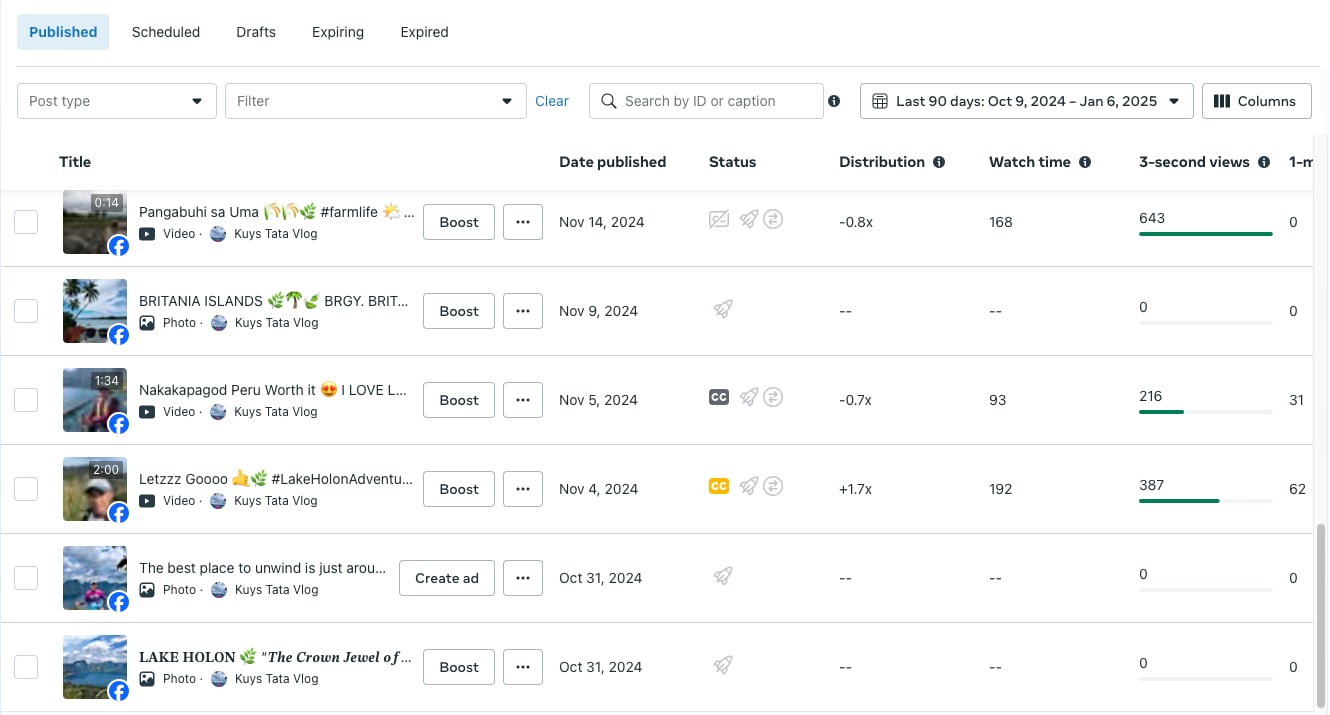Expand the Filter dropdown
1330x715 pixels.
click(376, 101)
